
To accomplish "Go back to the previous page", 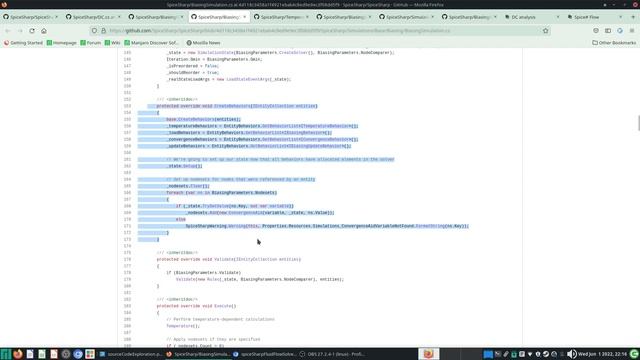I will tap(8, 31).
